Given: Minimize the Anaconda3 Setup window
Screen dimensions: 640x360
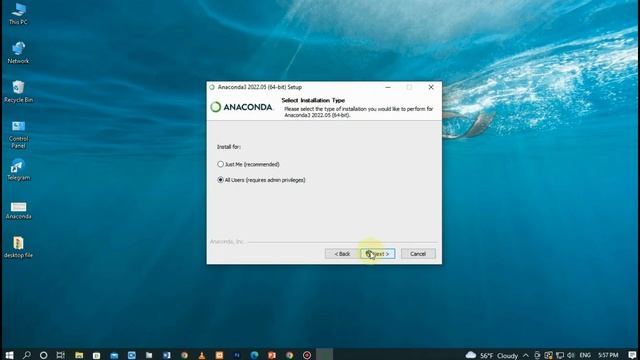Looking at the screenshot, I should pyautogui.click(x=388, y=87).
